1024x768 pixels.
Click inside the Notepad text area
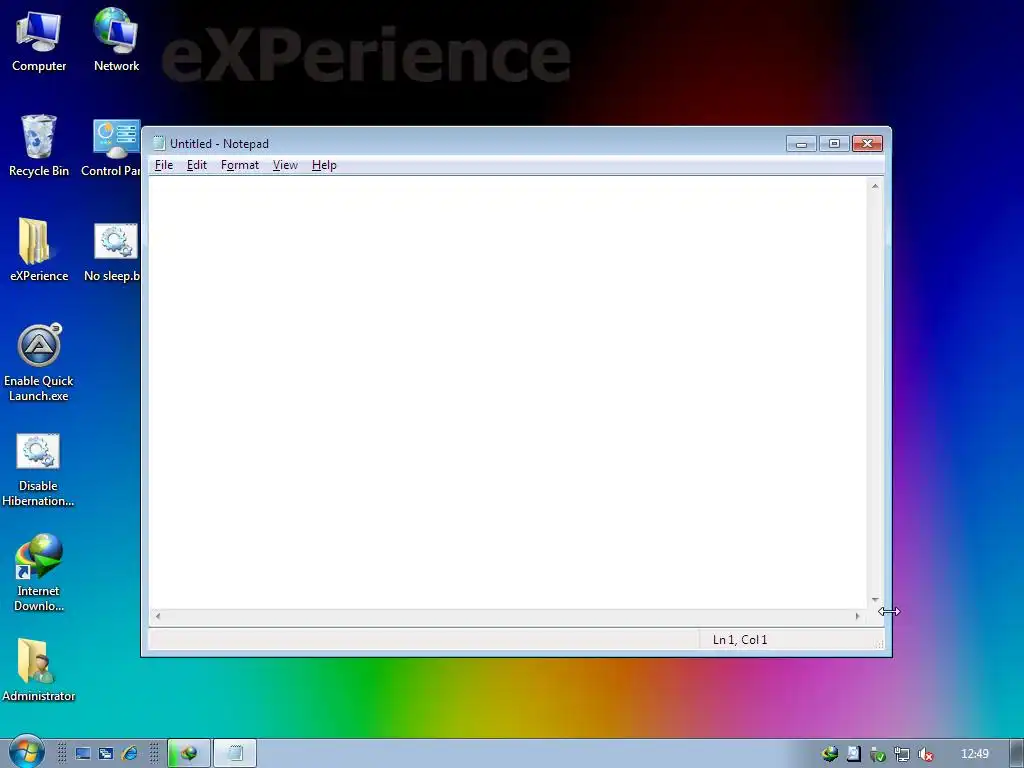pyautogui.click(x=507, y=392)
